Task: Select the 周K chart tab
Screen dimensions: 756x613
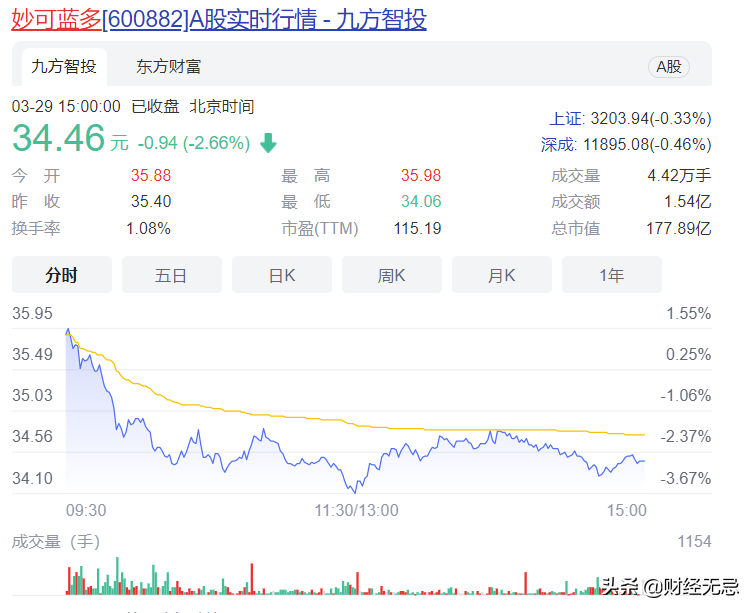Action: point(392,275)
